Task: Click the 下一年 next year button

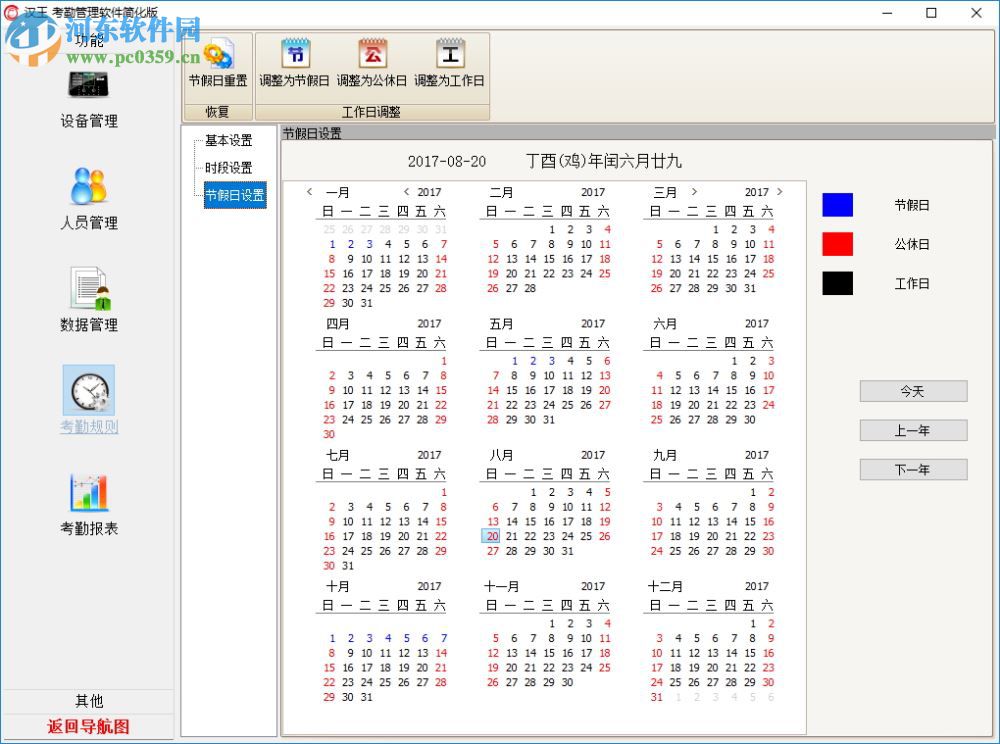Action: (x=912, y=469)
